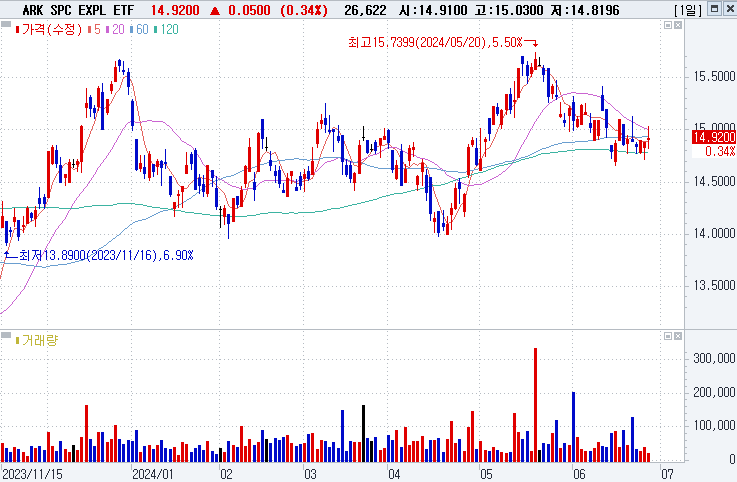Viewport: 737px width, 482px height.
Task: Click the grey handle icon atop the price panel
Action: [x=6, y=24]
